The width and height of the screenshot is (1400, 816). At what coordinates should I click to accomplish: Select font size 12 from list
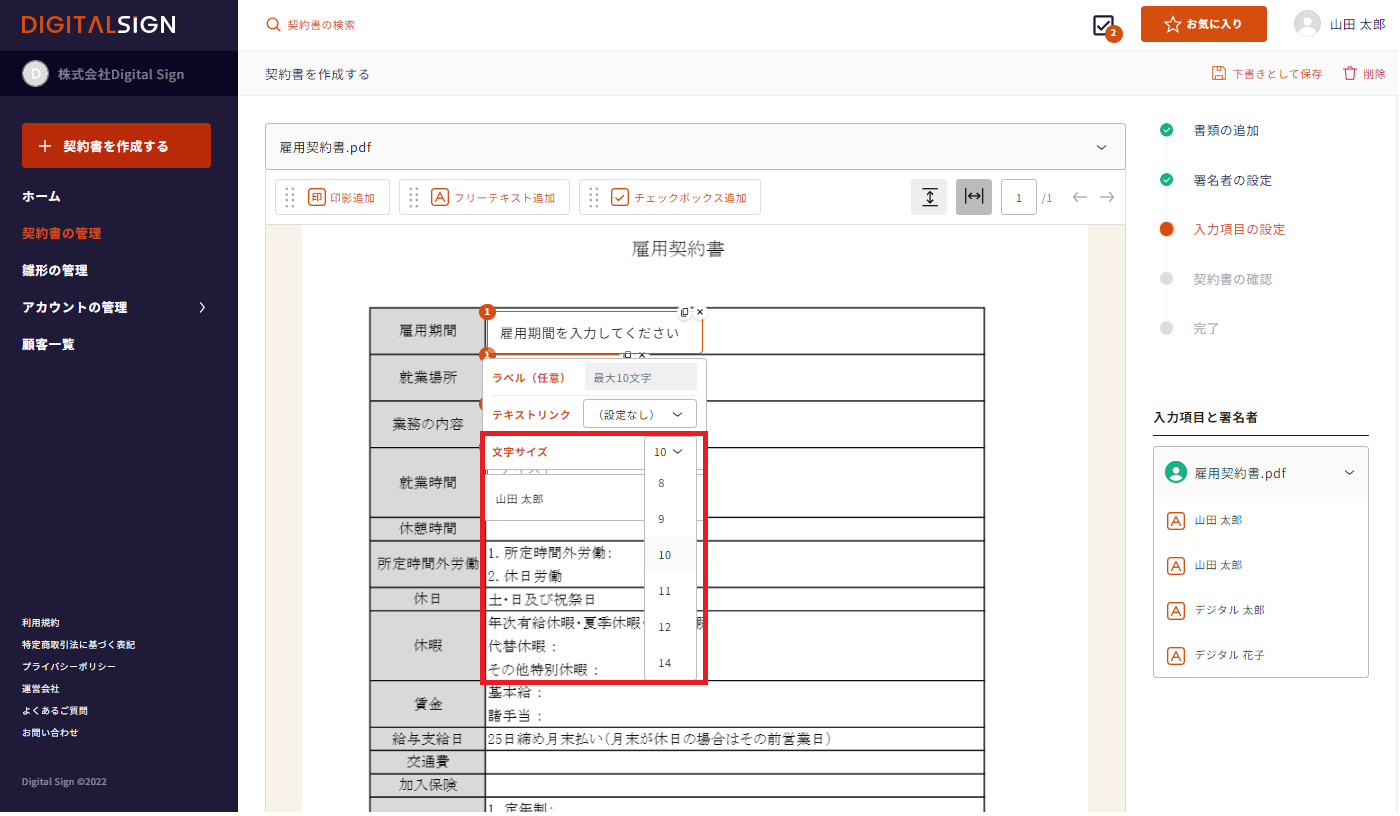(x=665, y=627)
